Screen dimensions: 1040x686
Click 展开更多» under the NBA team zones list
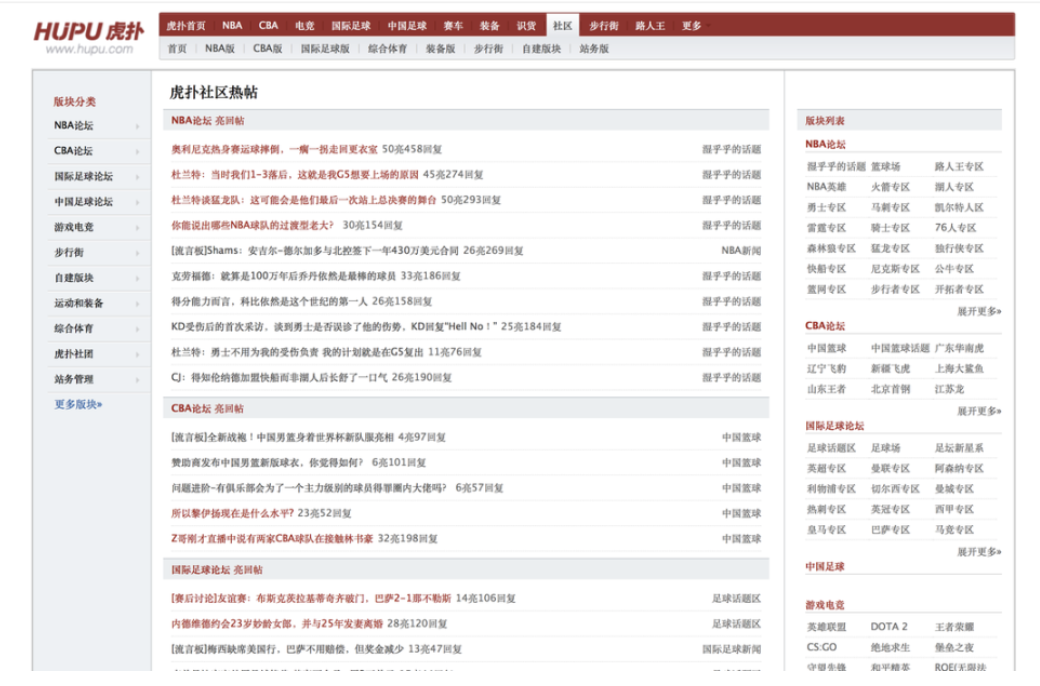pyautogui.click(x=979, y=311)
